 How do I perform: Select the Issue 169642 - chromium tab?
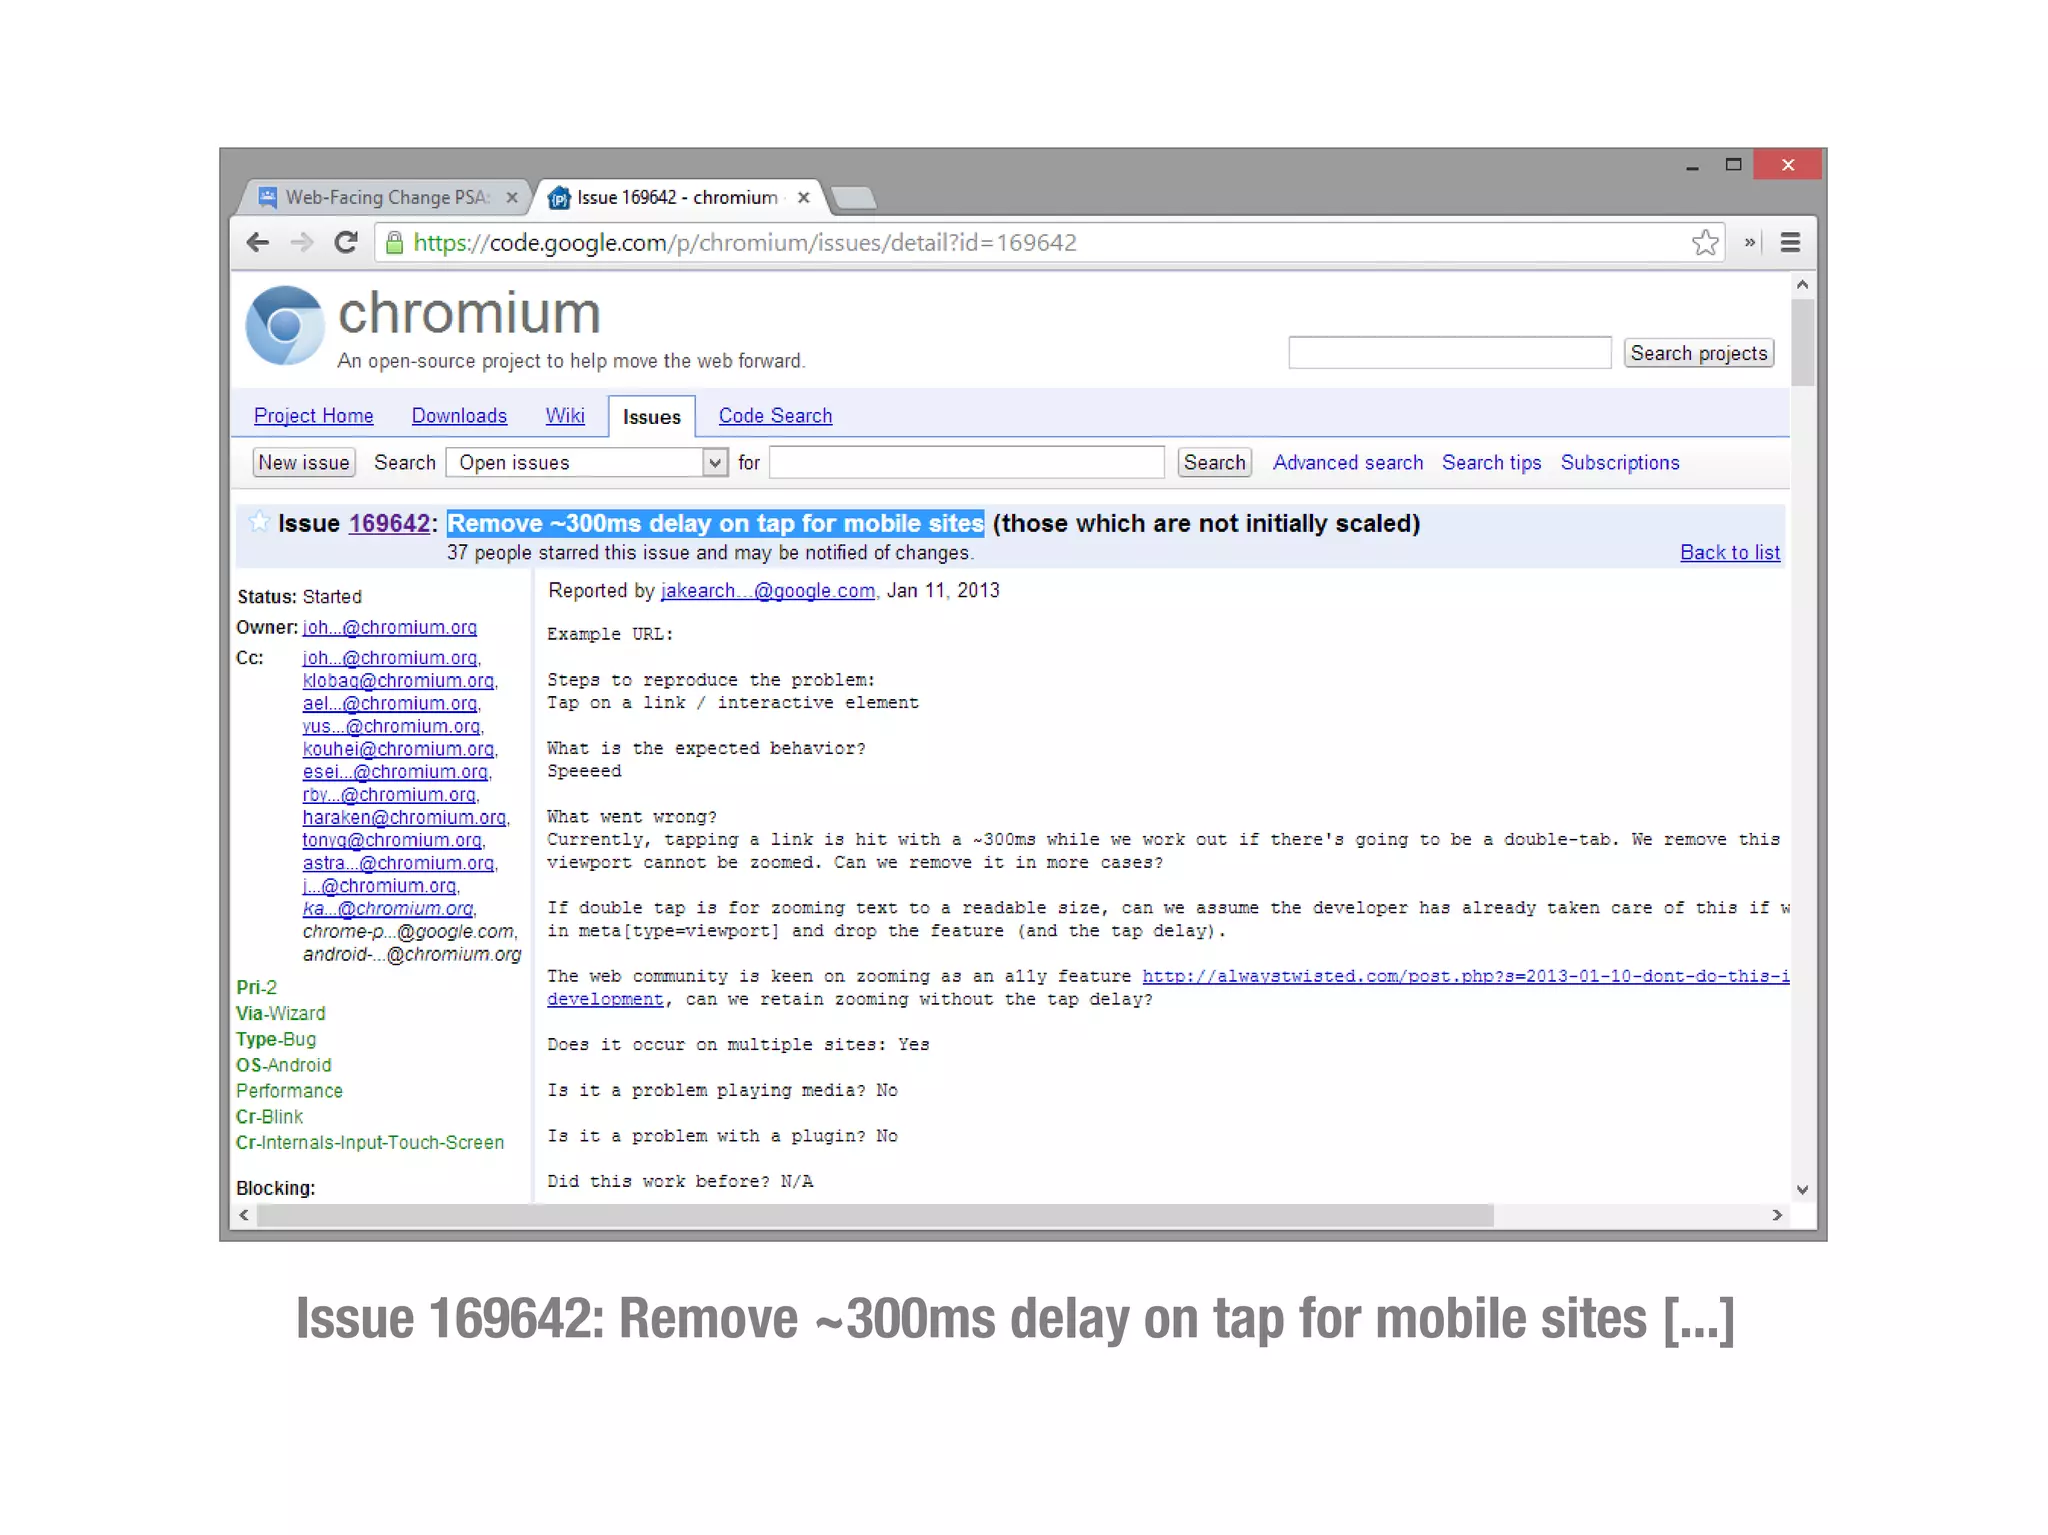[x=678, y=197]
